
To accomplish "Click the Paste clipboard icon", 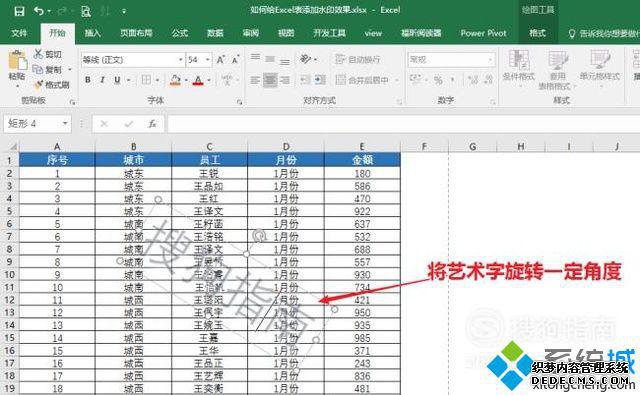I will (18, 61).
